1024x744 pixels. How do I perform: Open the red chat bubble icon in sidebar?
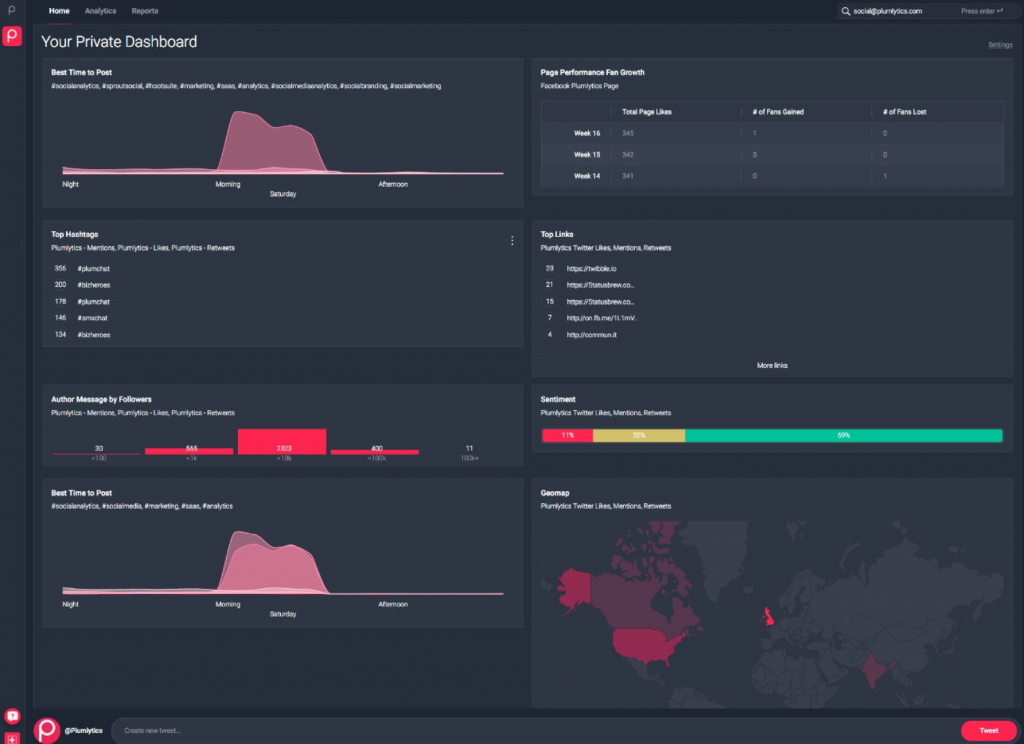pos(12,716)
